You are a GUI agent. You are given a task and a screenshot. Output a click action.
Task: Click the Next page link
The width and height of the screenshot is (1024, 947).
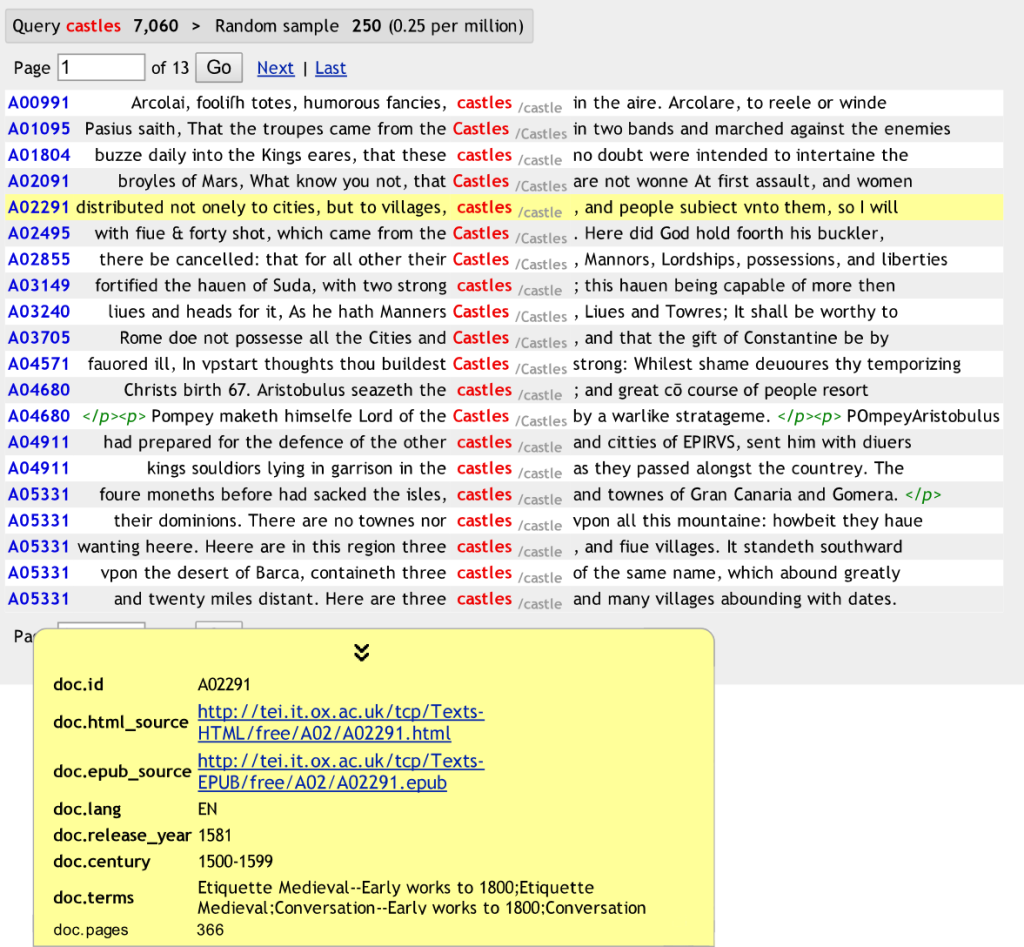click(x=275, y=68)
